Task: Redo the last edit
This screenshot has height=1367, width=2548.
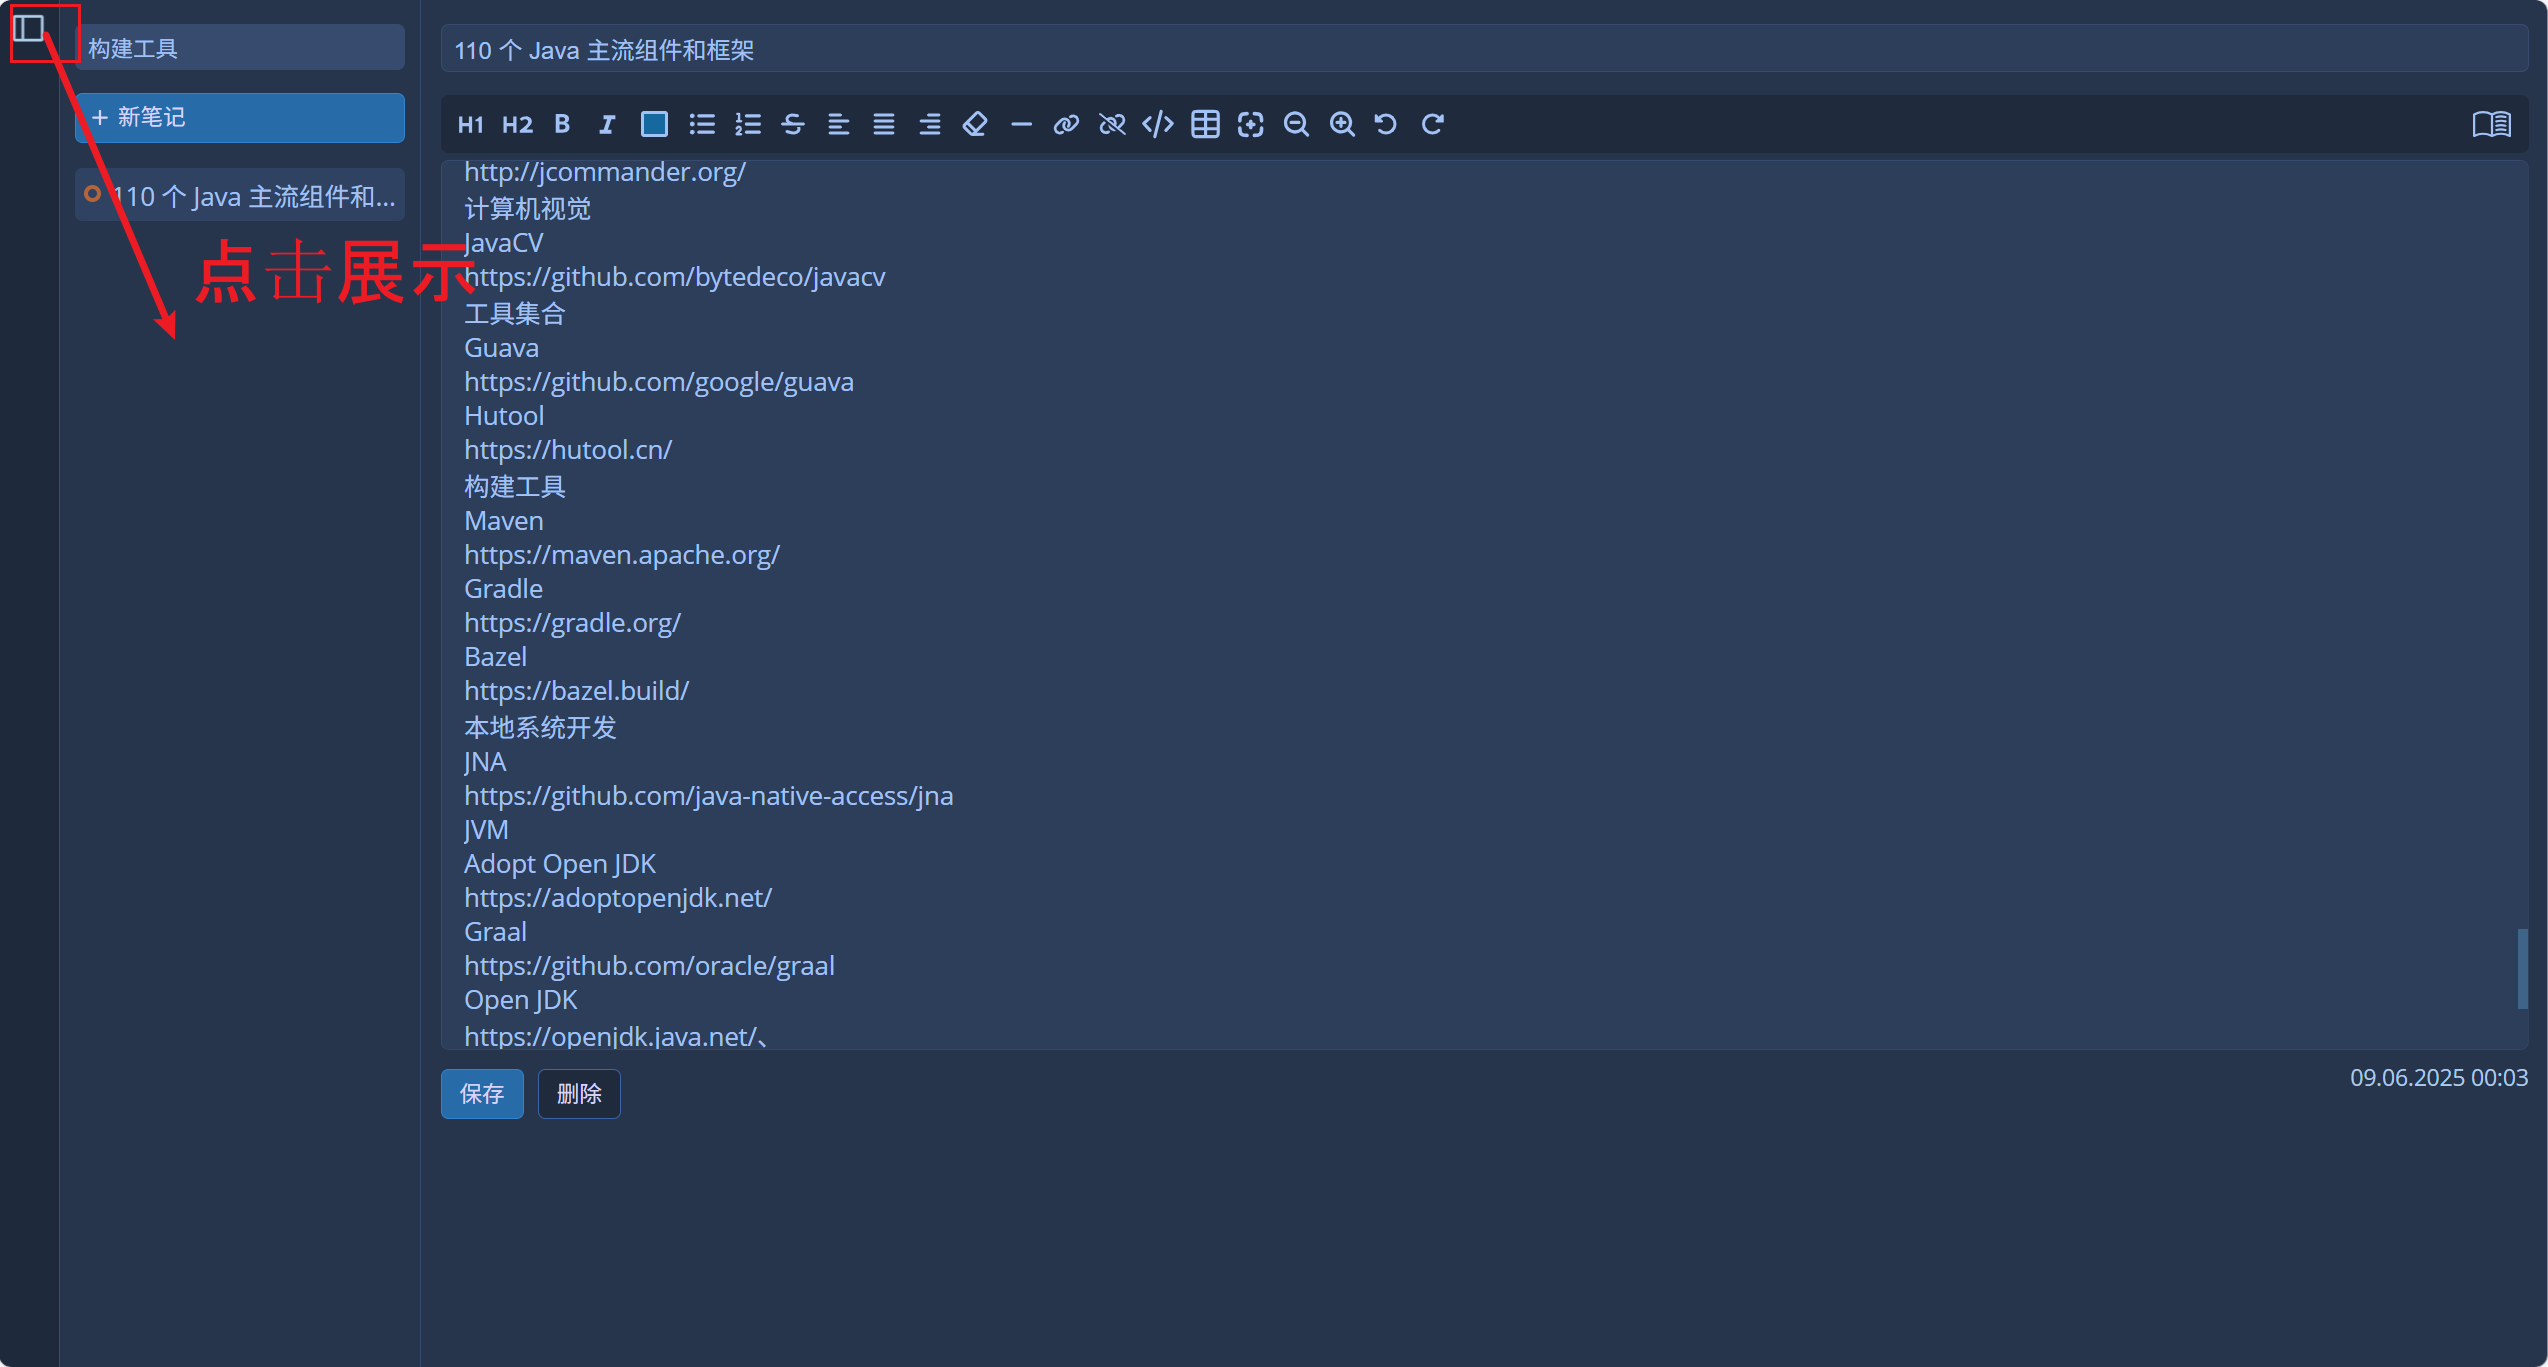Action: click(x=1432, y=124)
